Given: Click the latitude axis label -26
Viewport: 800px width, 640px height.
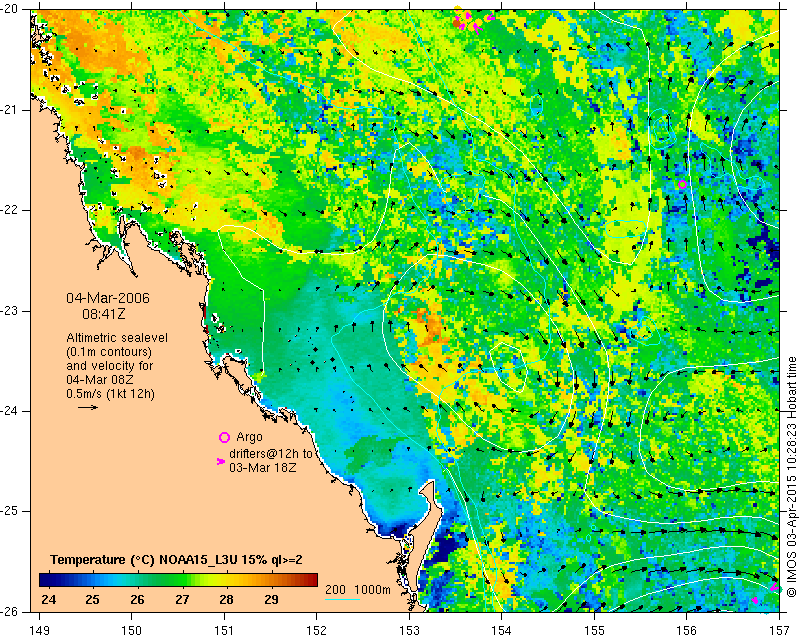Looking at the screenshot, I should pyautogui.click(x=10, y=612).
